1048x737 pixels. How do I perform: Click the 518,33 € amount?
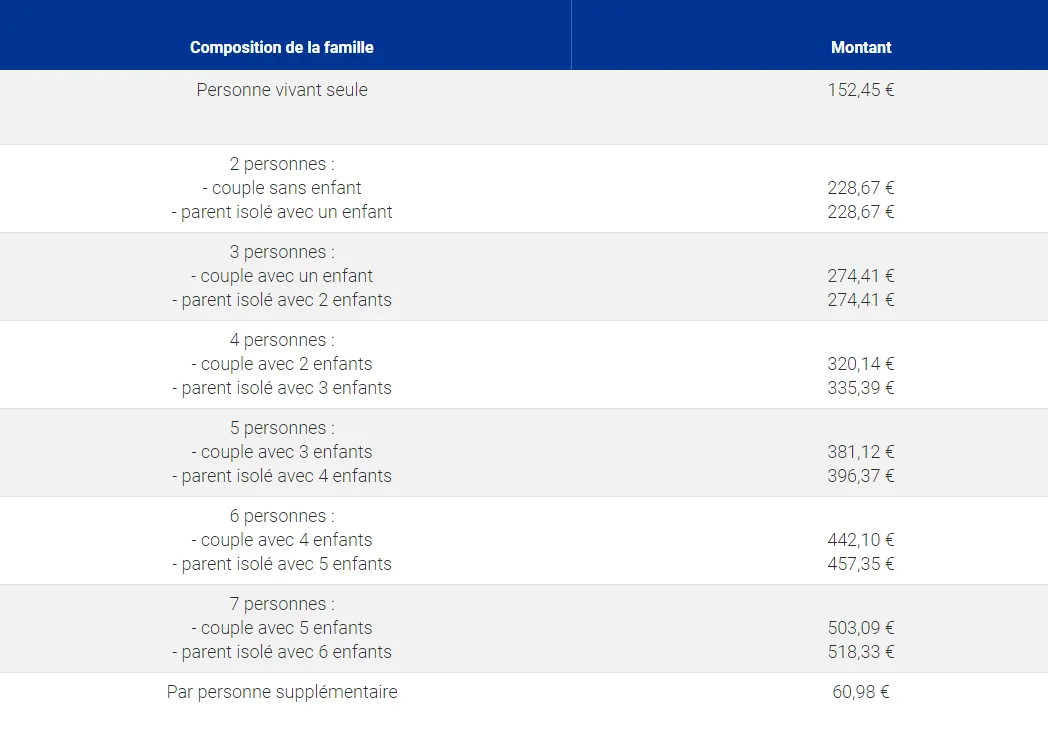pos(860,652)
